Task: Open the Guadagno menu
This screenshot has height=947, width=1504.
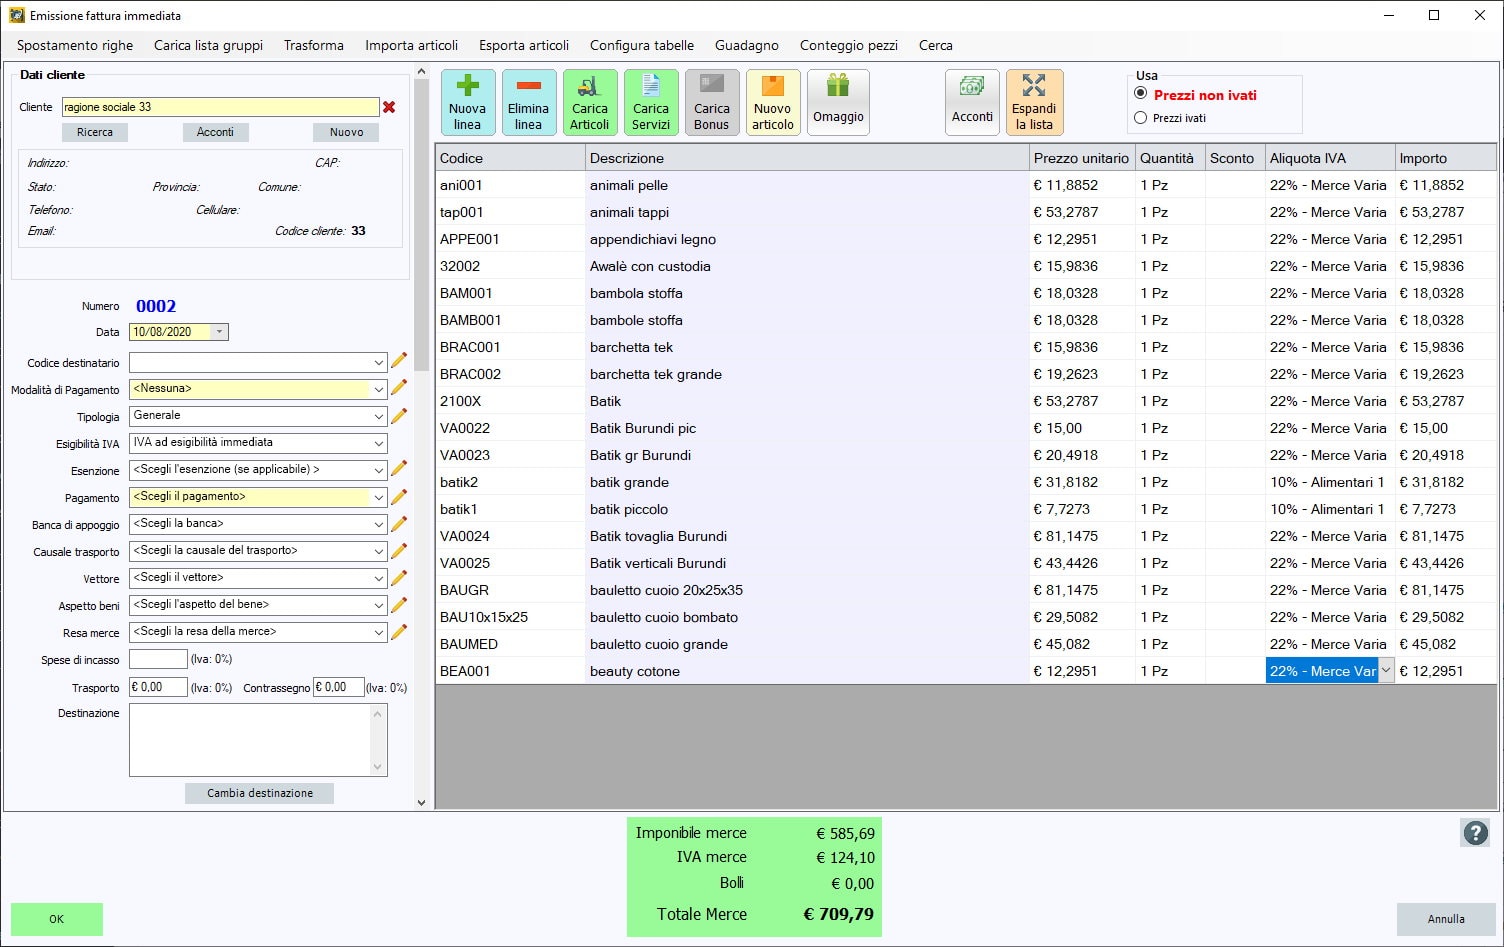Action: click(747, 45)
